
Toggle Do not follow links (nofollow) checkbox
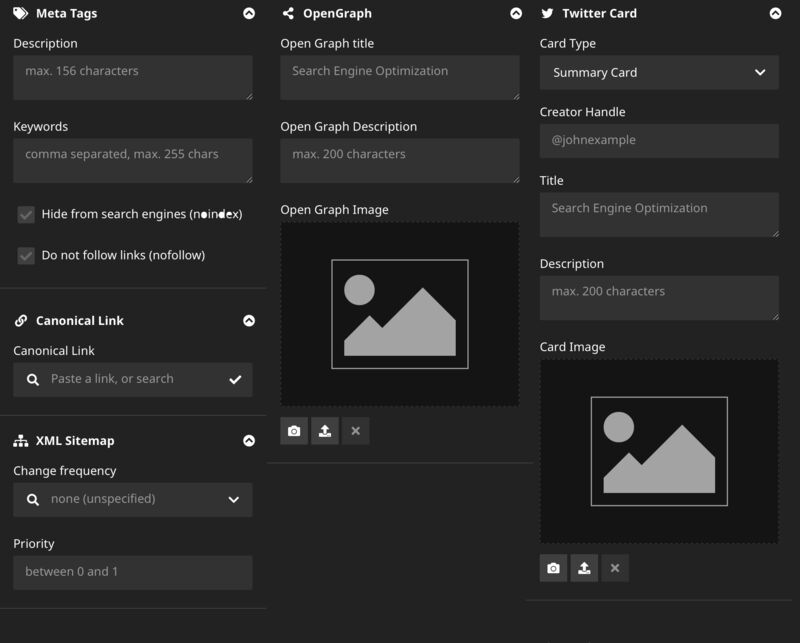26,255
